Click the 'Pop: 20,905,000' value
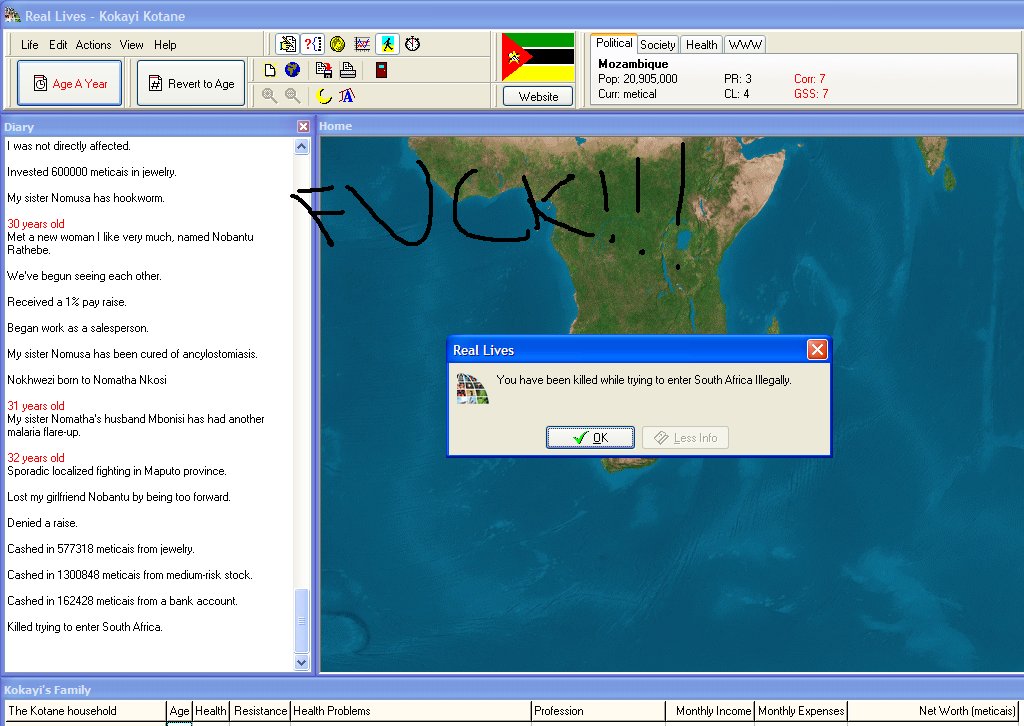 637,79
